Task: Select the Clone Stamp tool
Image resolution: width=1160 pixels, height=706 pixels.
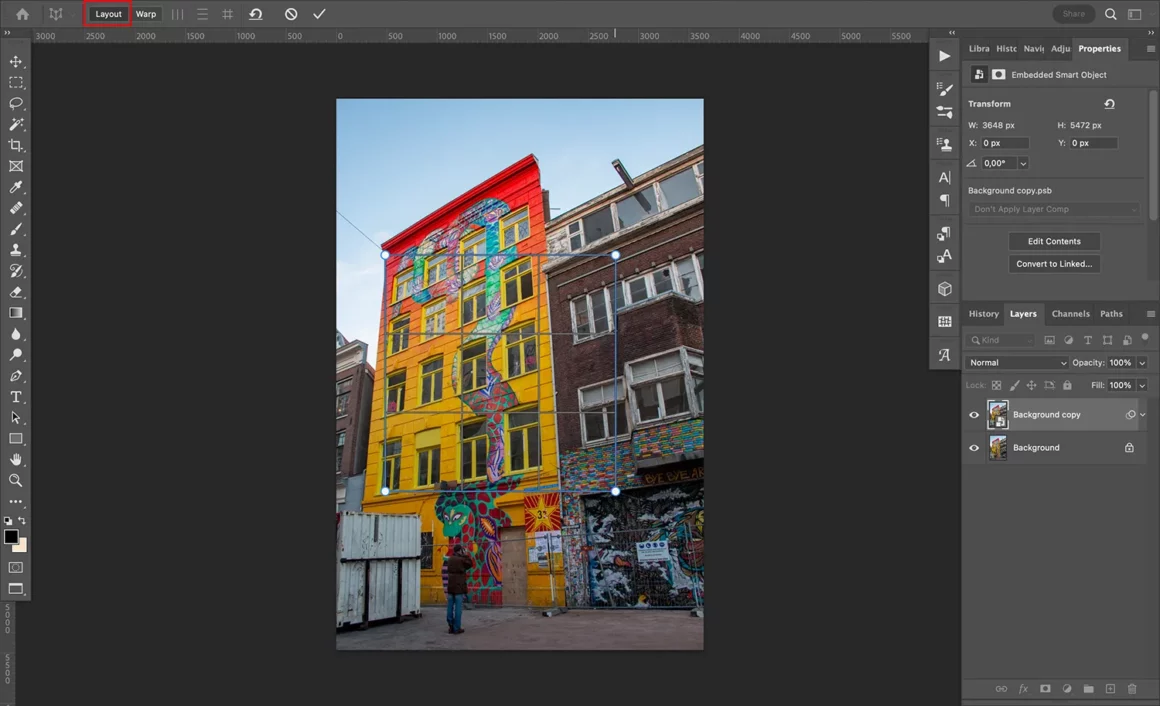Action: [x=16, y=250]
